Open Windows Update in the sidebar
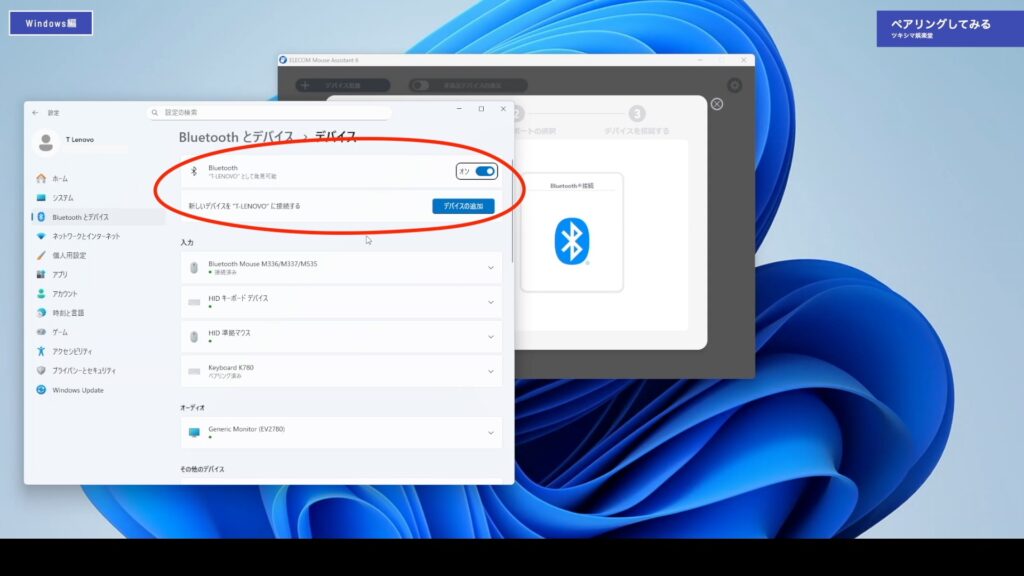This screenshot has width=1024, height=576. [x=77, y=390]
